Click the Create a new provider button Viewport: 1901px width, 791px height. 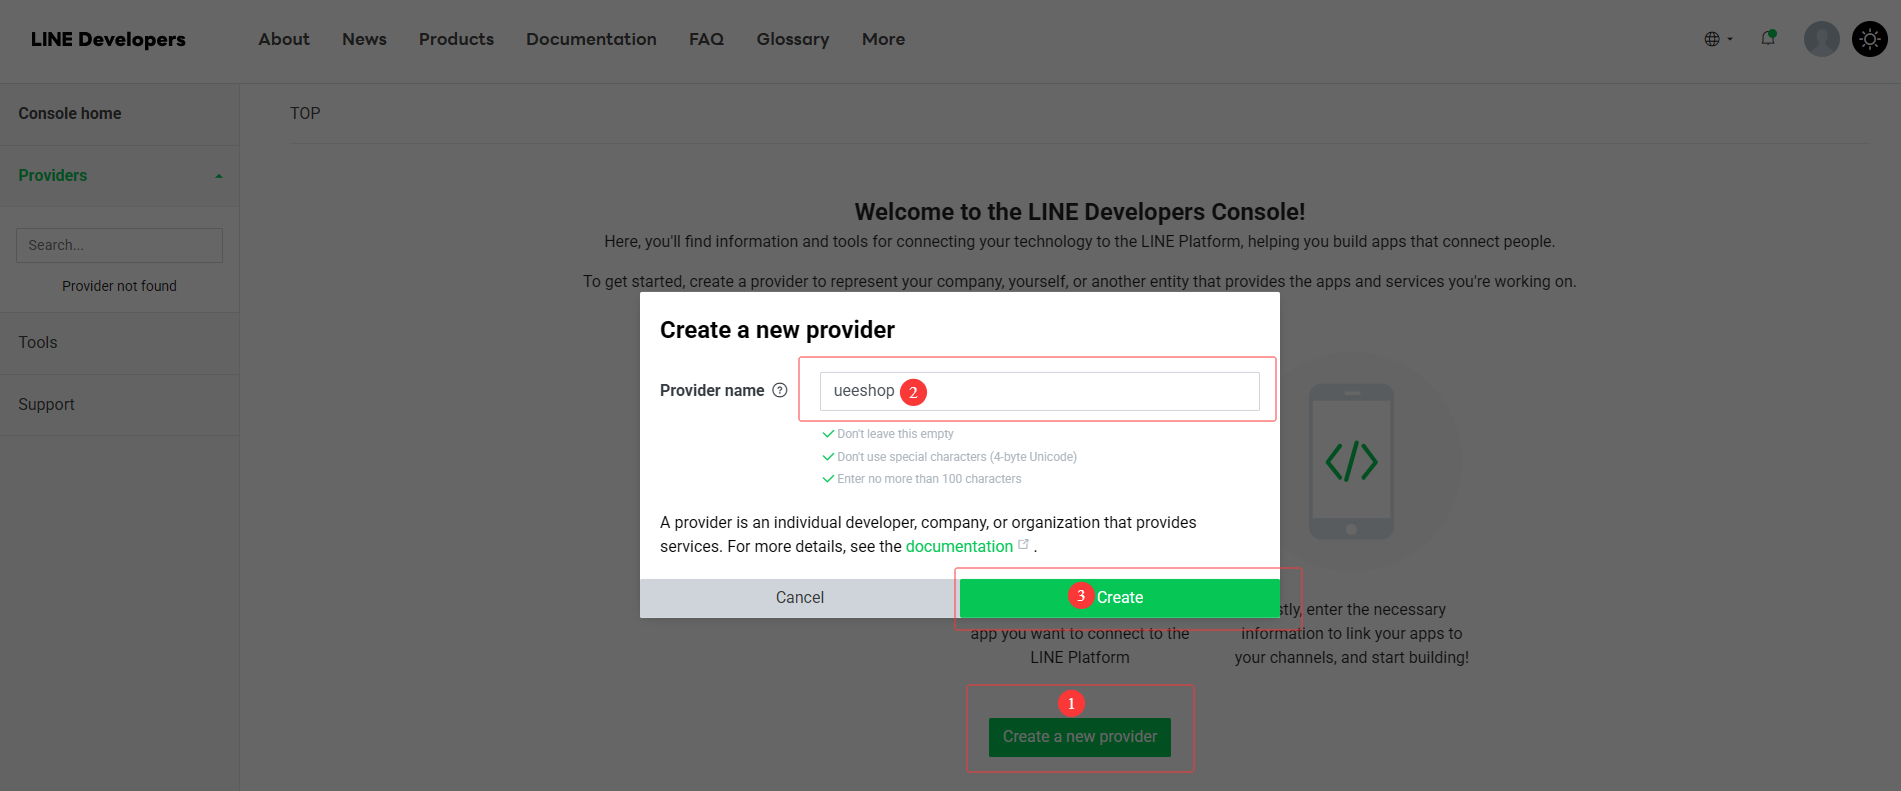click(1079, 737)
